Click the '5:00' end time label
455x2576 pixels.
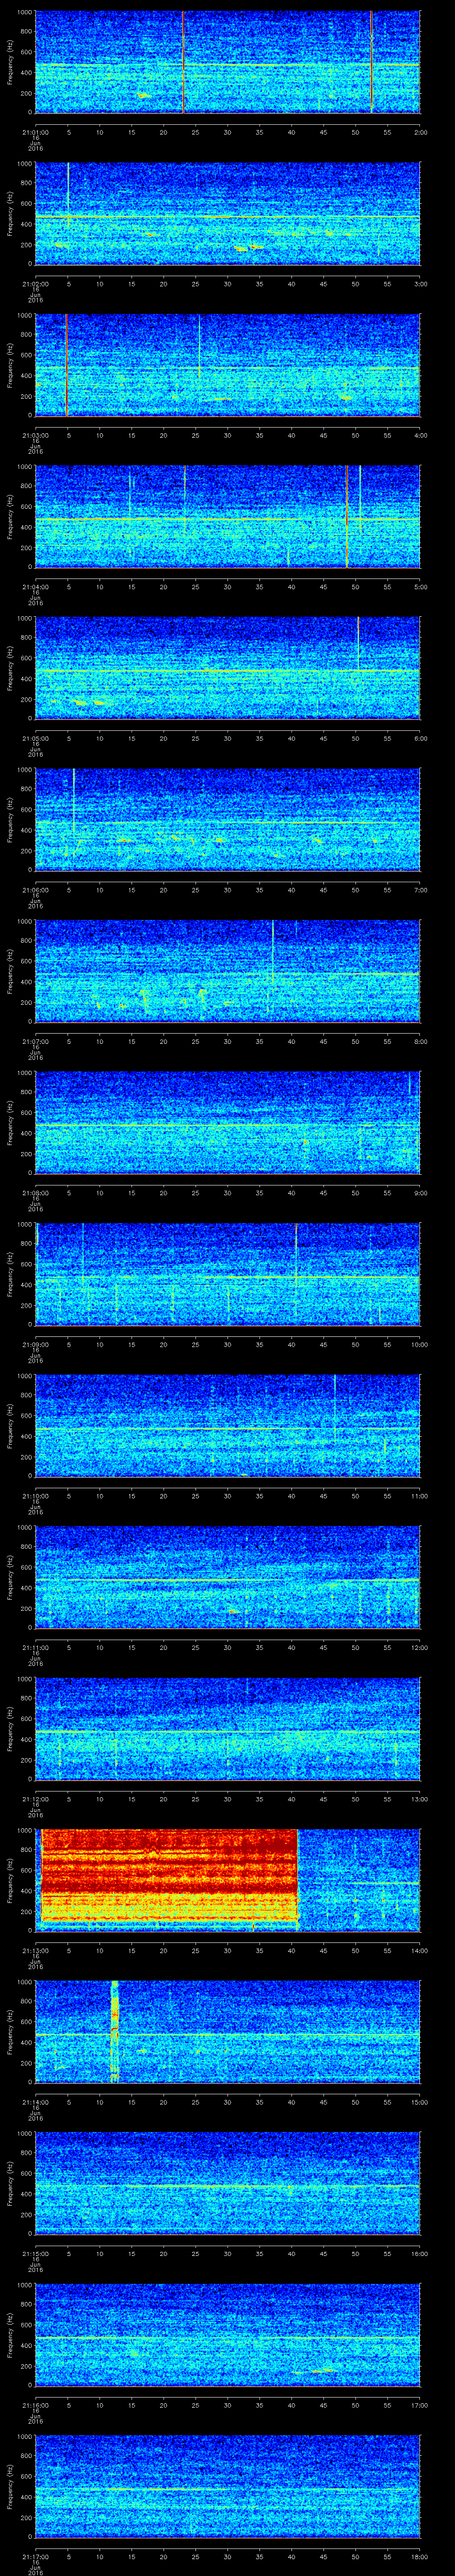(x=420, y=587)
